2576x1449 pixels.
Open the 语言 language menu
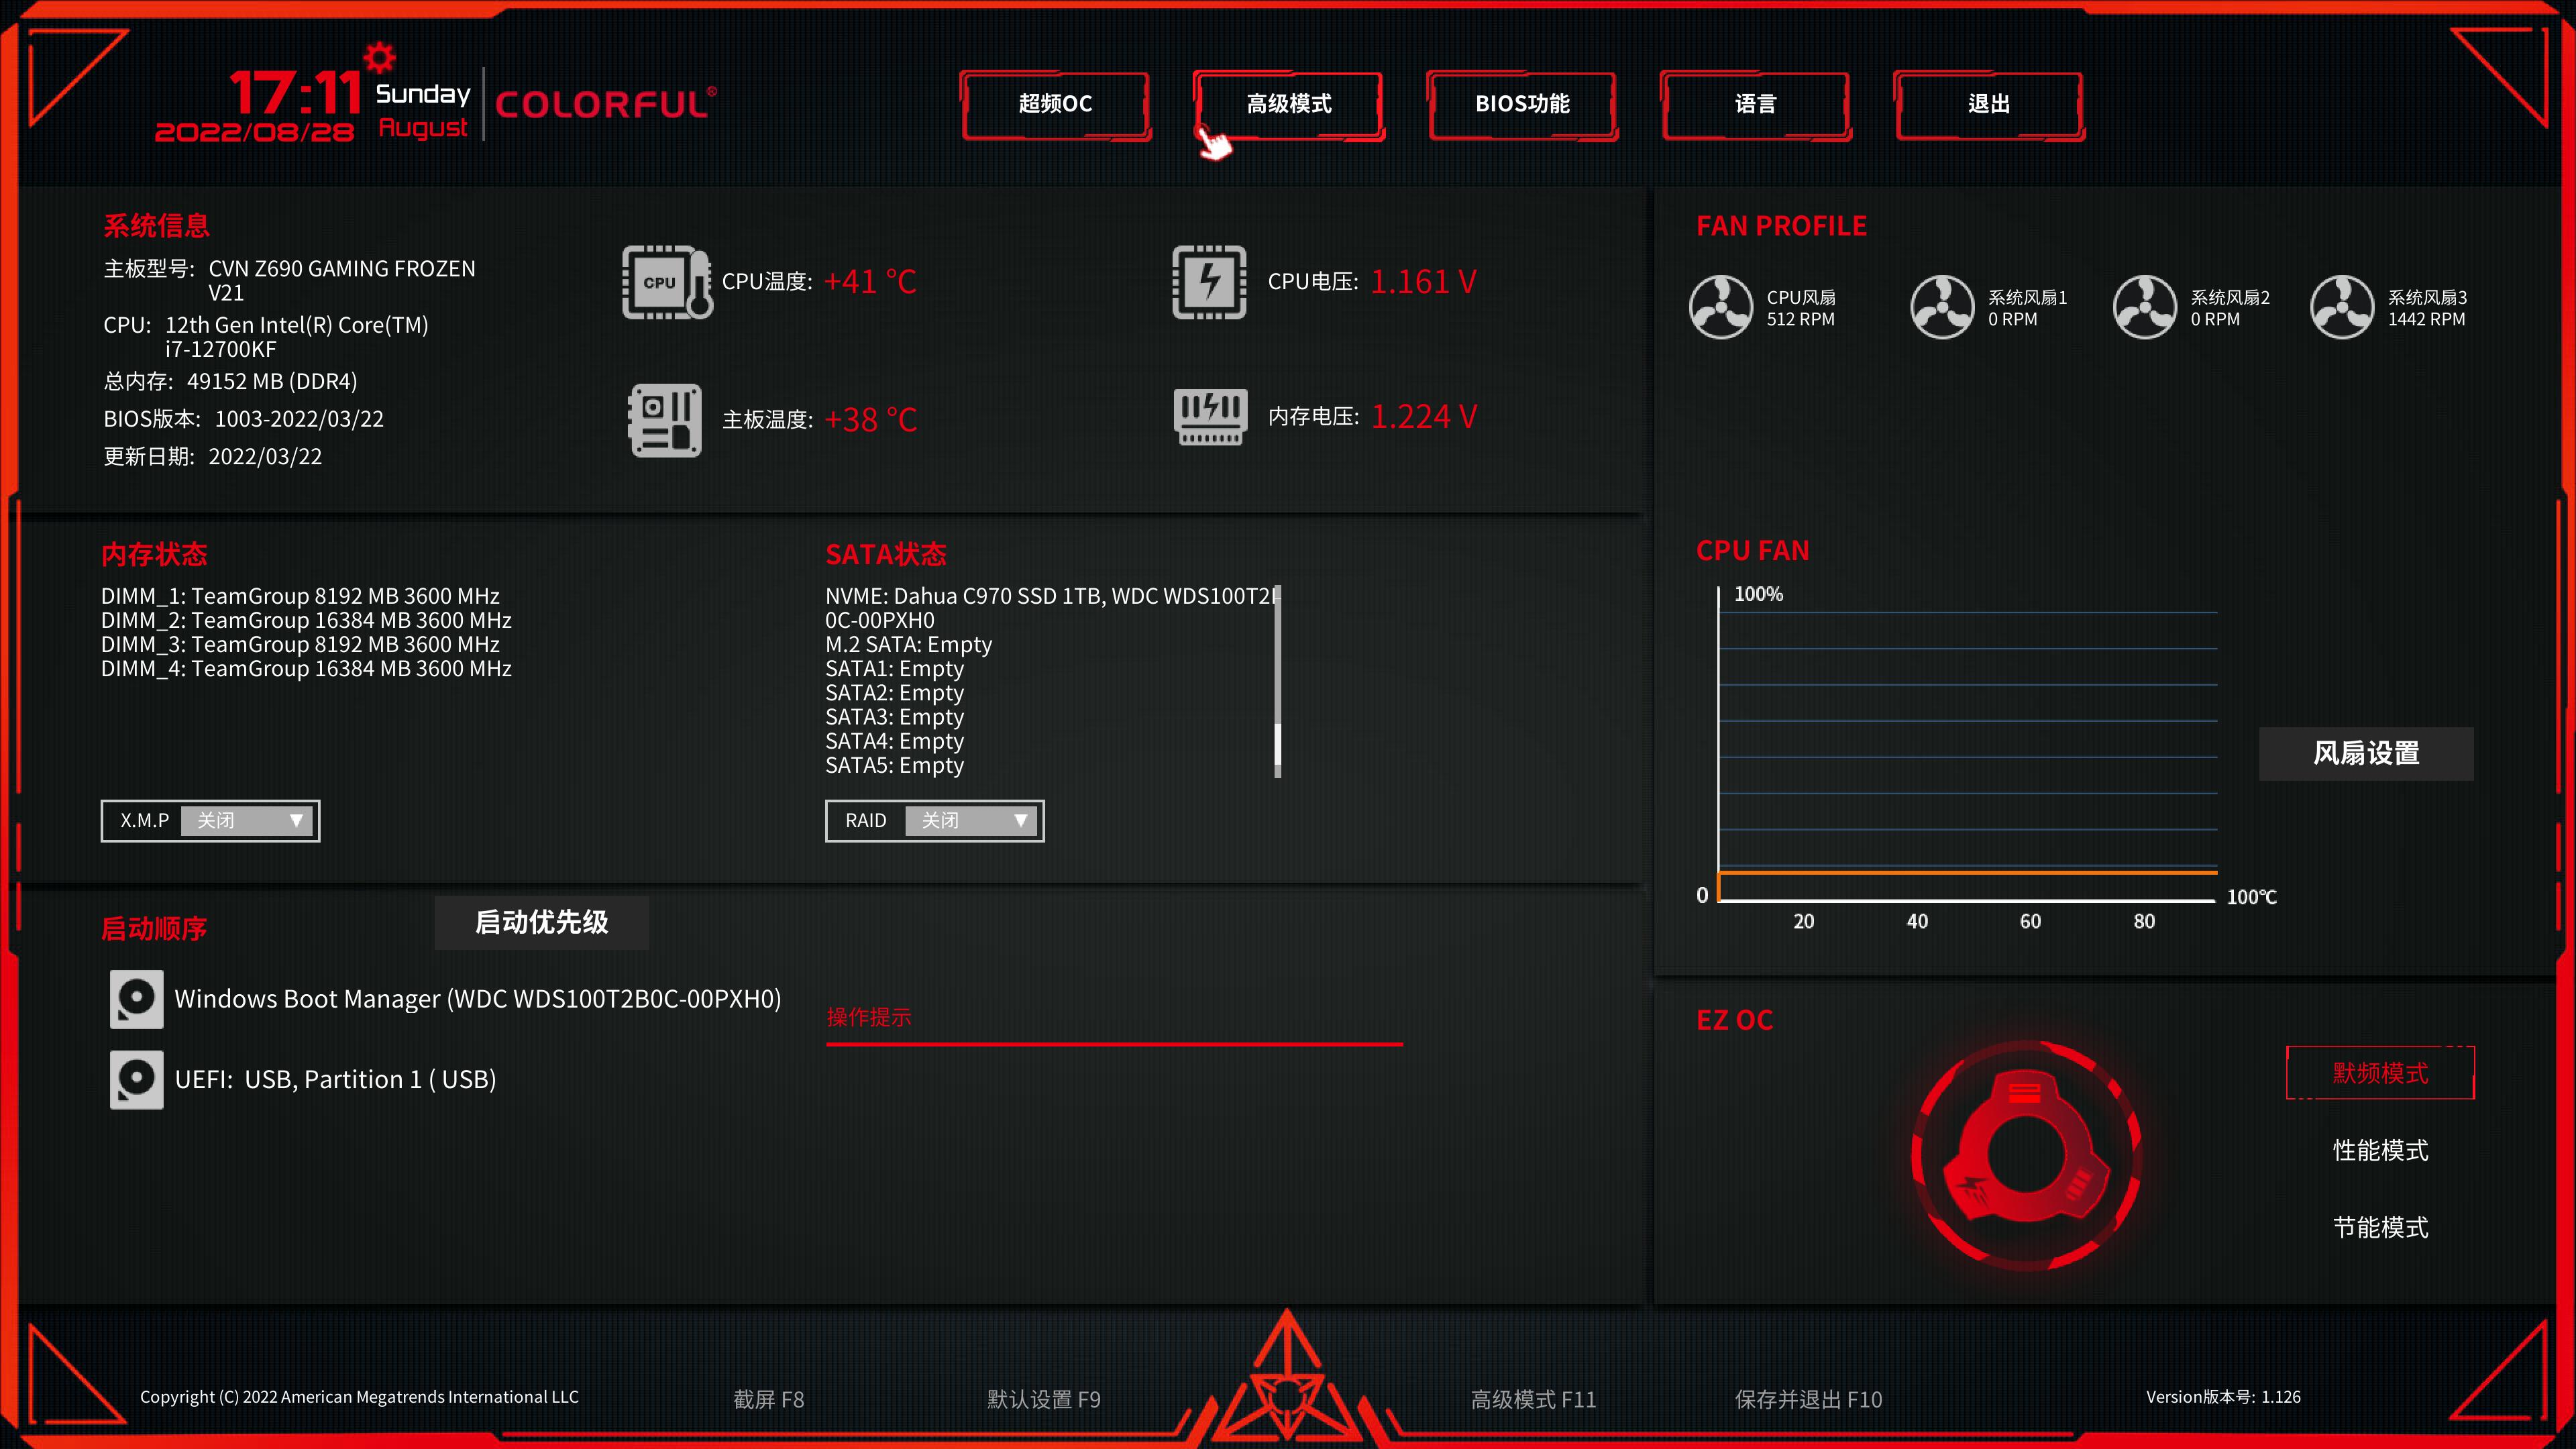1755,104
